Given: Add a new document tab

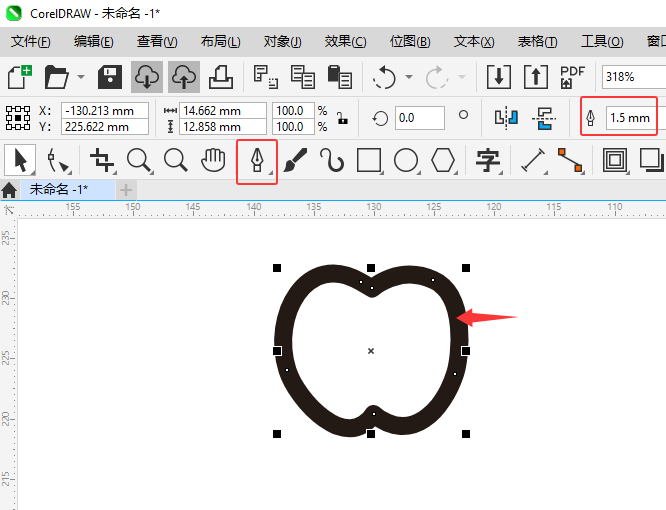Looking at the screenshot, I should tap(126, 190).
